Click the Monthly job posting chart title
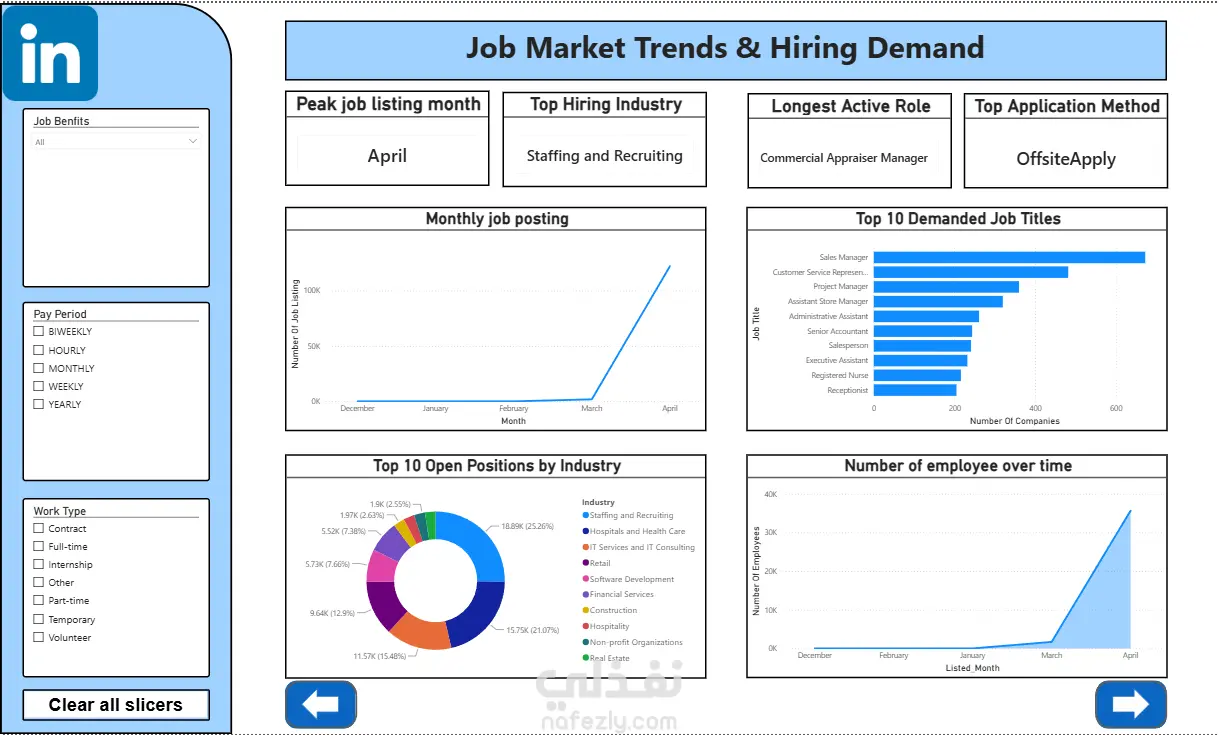 point(497,219)
